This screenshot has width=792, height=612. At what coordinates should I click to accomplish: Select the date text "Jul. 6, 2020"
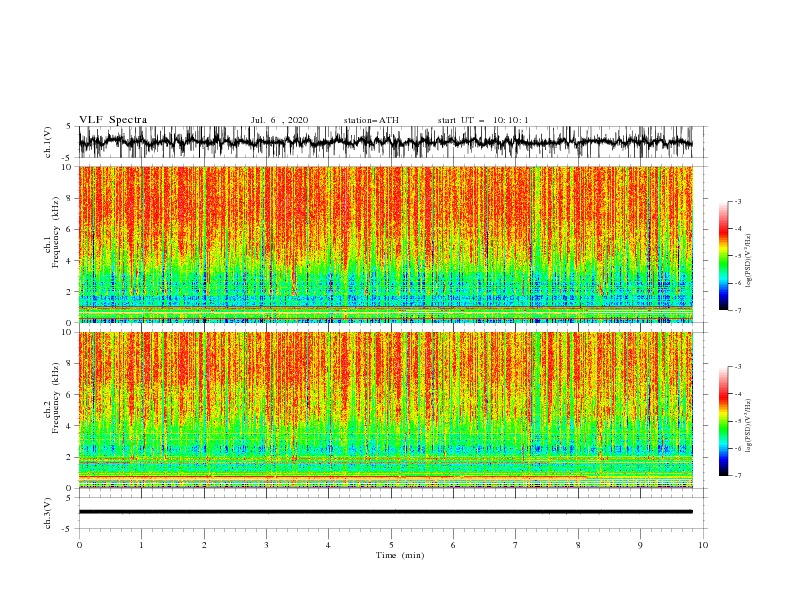point(279,120)
